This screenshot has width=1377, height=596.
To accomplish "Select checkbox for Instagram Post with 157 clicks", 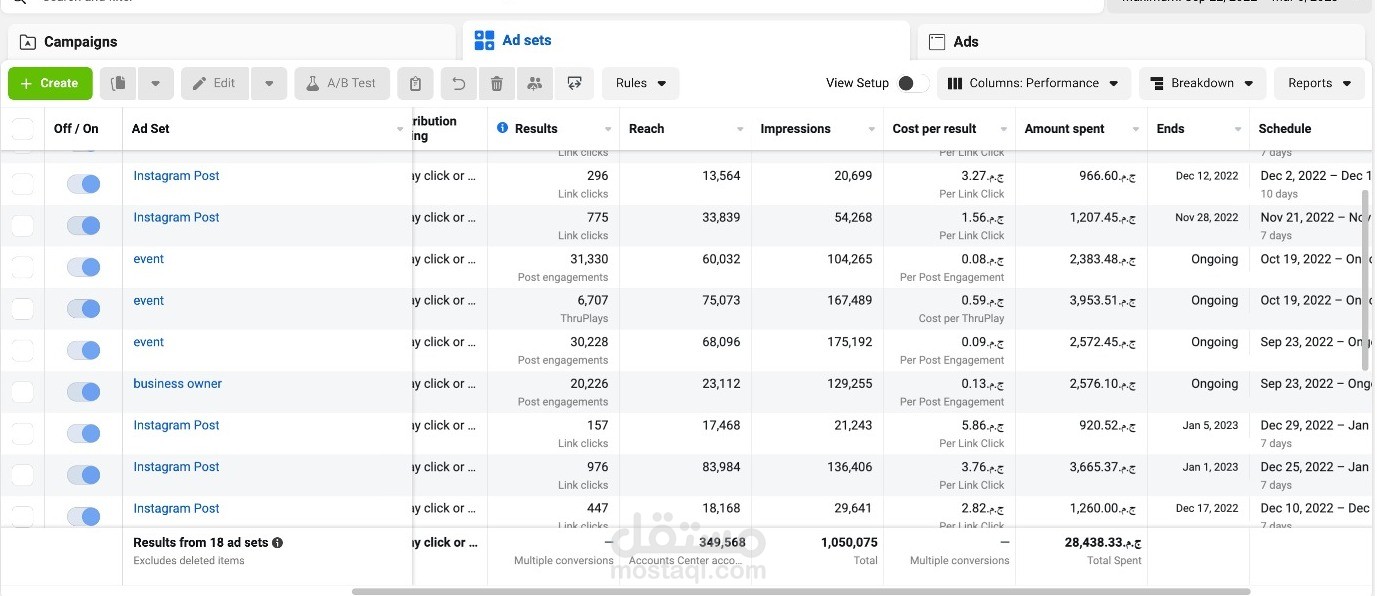I will click(22, 433).
